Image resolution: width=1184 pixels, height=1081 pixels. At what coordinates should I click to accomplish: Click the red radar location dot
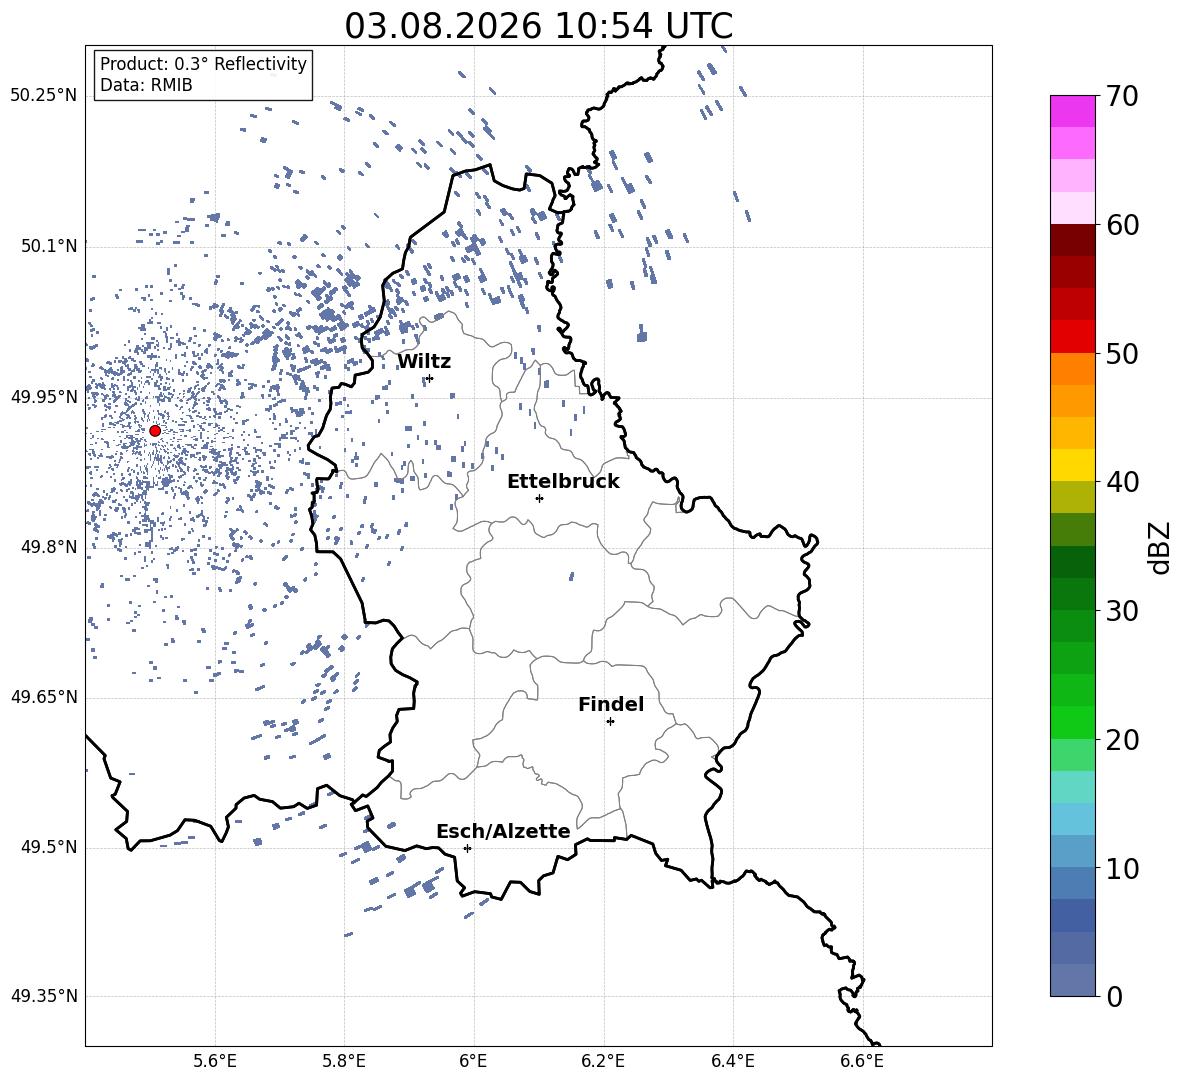point(155,431)
